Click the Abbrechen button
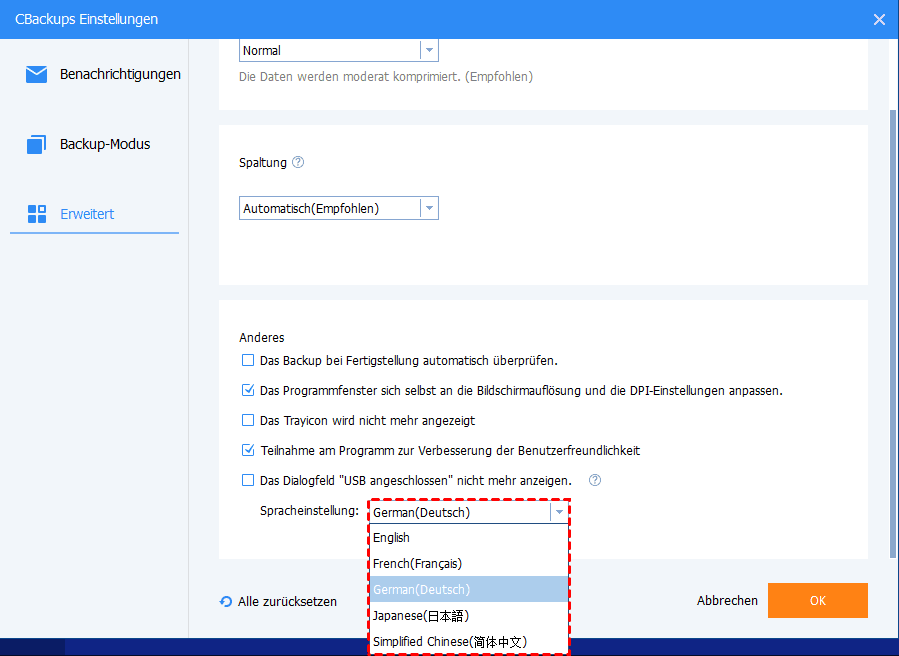This screenshot has width=899, height=656. 727,601
